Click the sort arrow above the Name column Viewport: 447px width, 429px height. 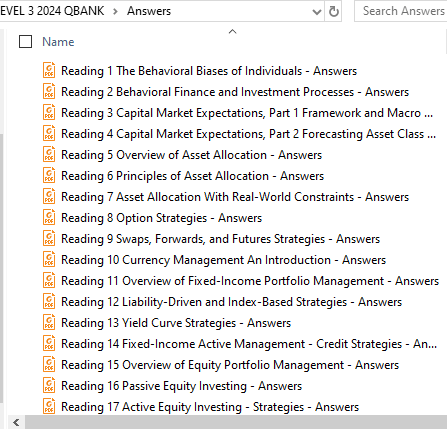[232, 31]
